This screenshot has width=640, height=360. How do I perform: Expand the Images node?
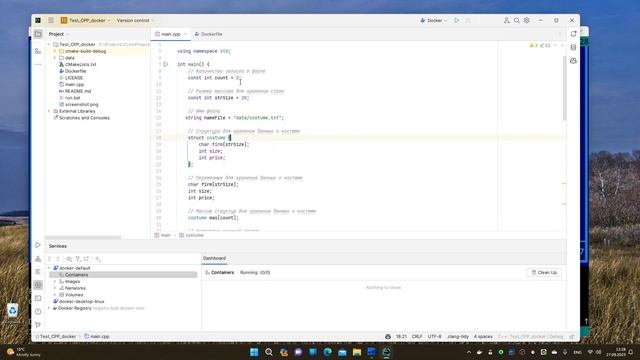coord(55,282)
